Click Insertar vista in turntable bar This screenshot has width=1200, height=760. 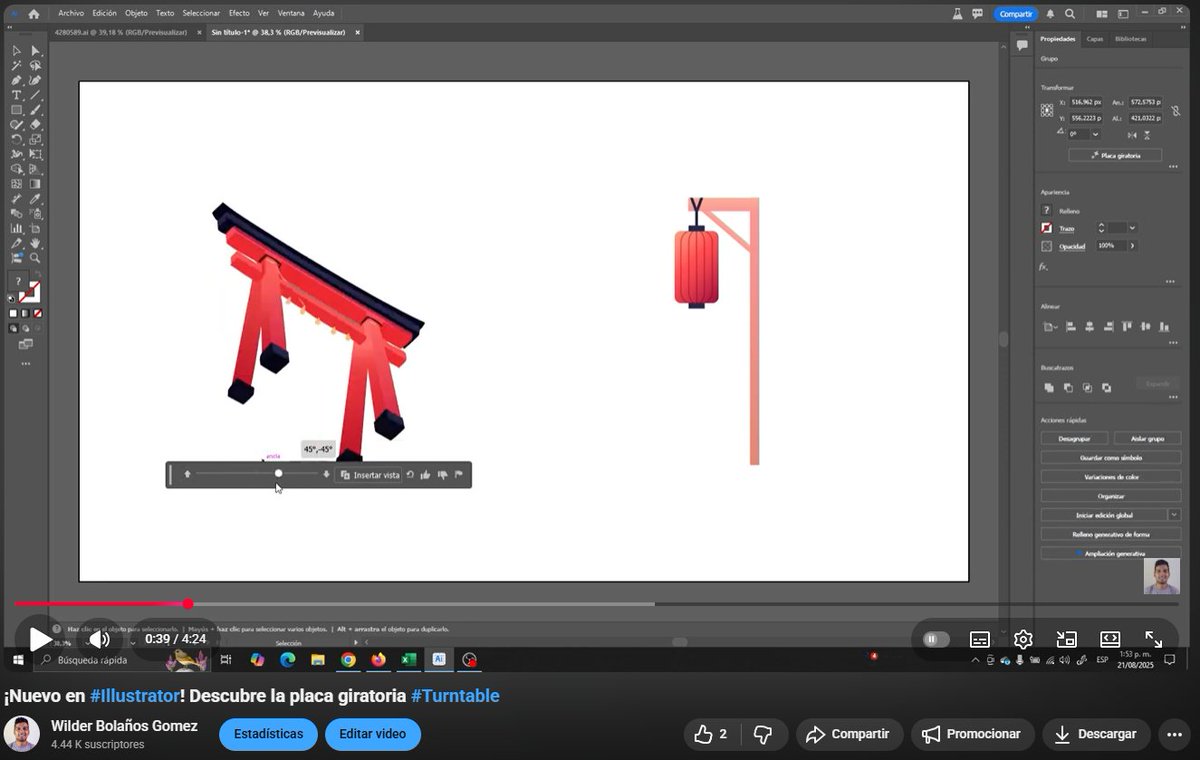(x=370, y=475)
